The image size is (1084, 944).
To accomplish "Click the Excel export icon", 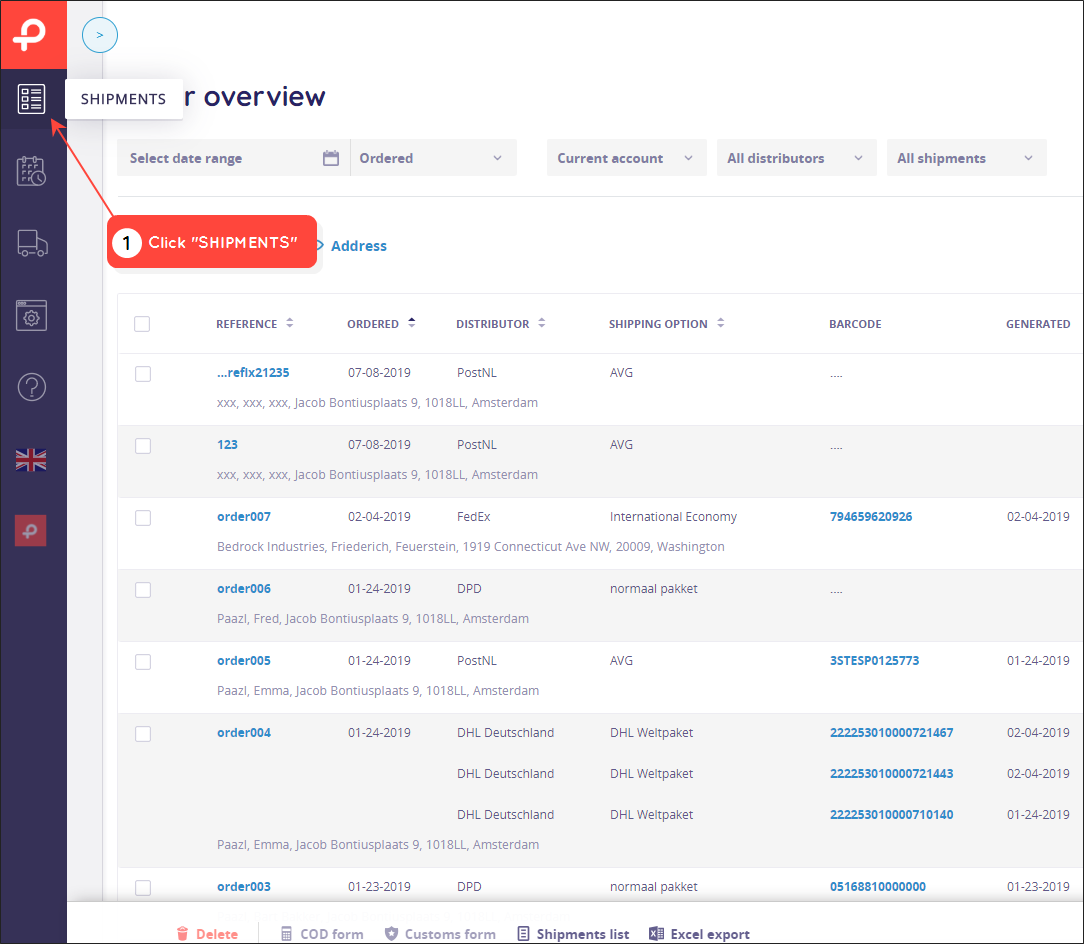I will coord(656,934).
